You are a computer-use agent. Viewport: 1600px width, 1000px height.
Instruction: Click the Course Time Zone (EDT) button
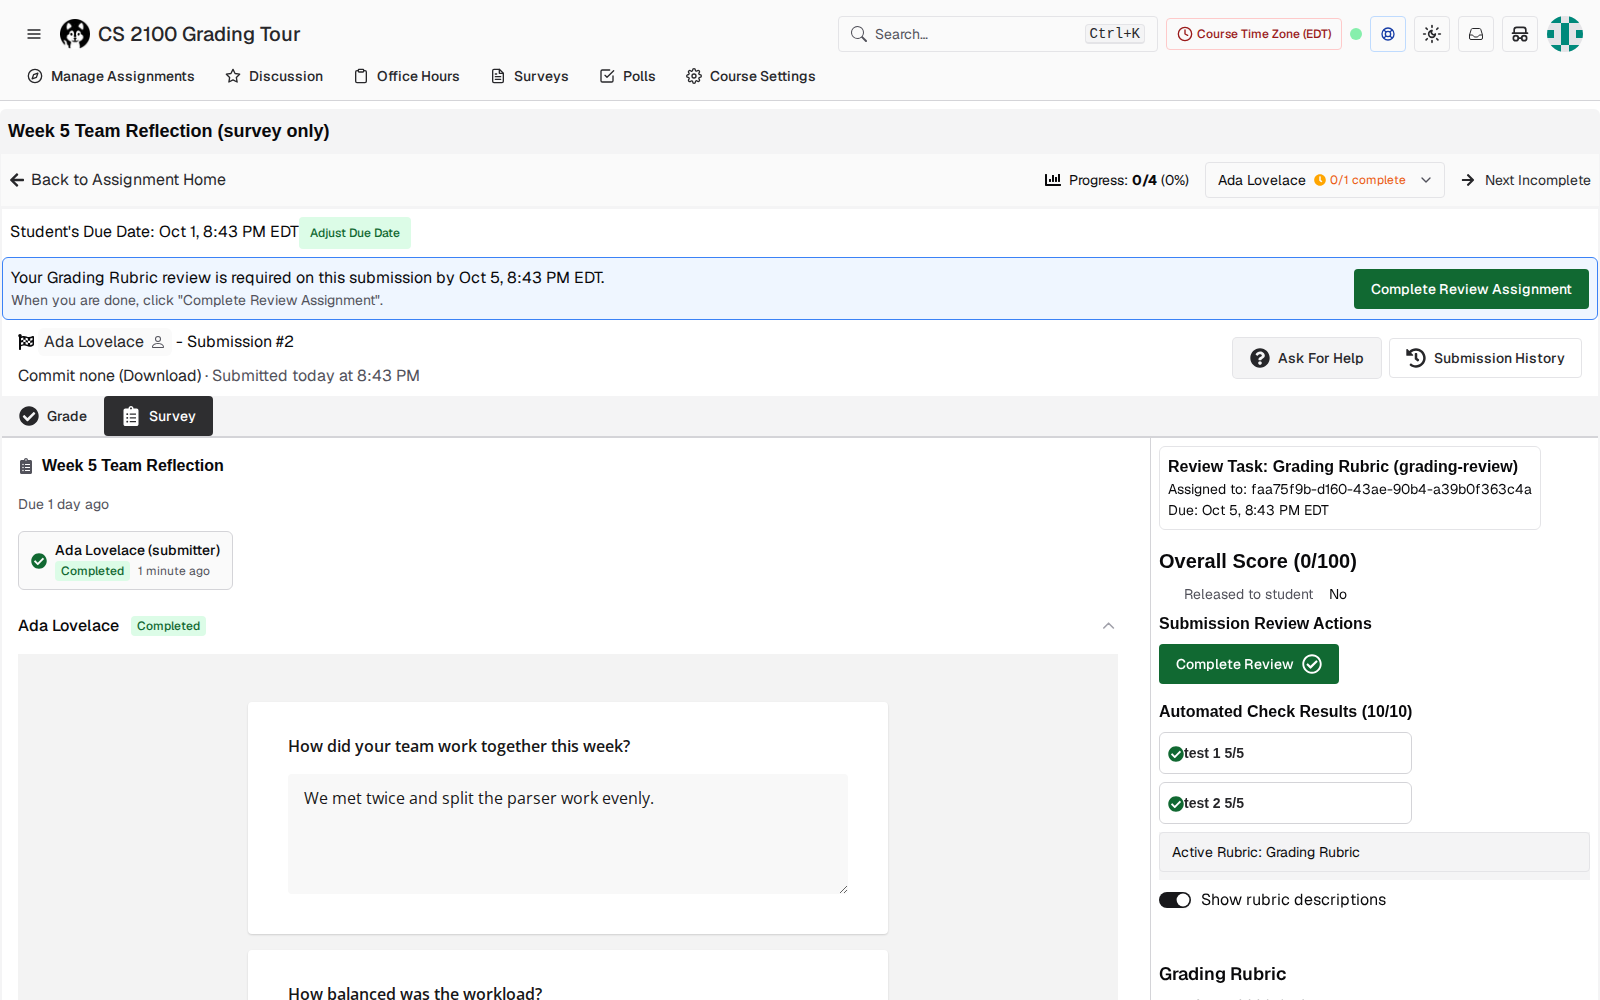coord(1254,34)
